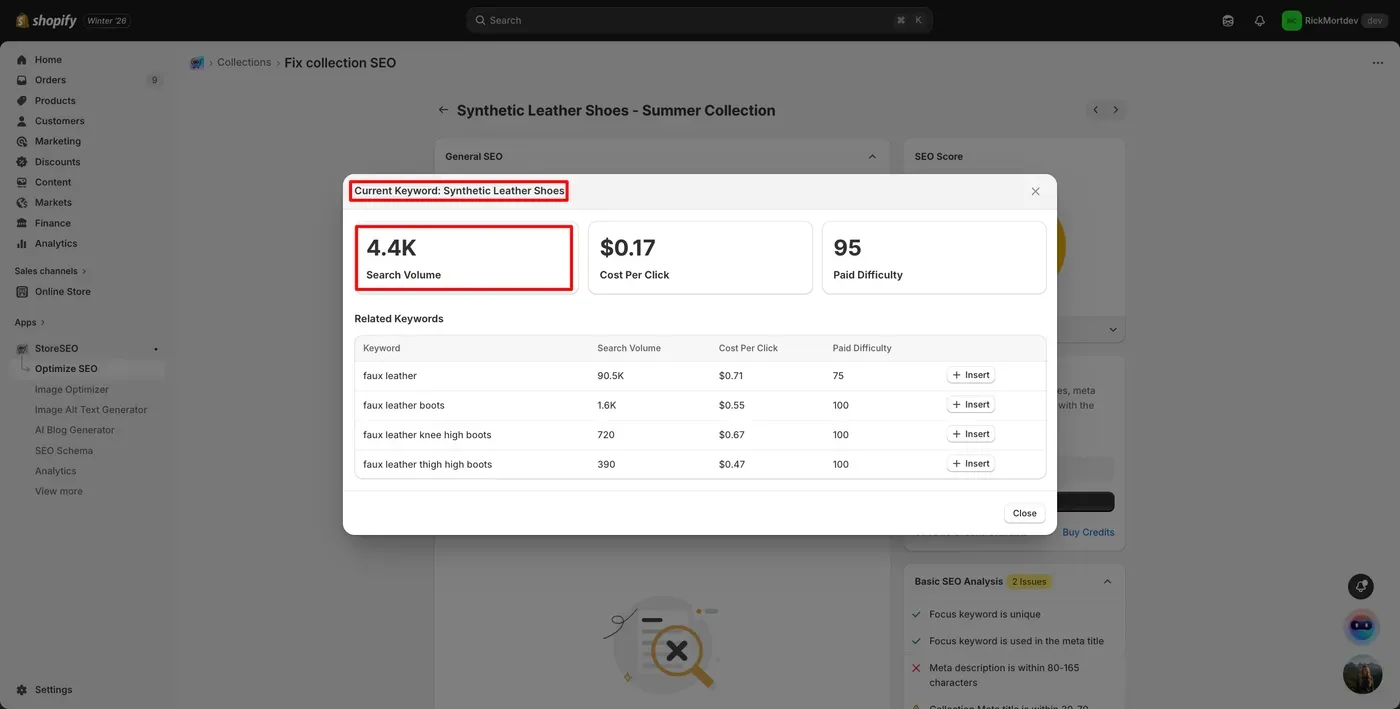1400x709 pixels.
Task: Click Collections breadcrumb link
Action: click(244, 62)
